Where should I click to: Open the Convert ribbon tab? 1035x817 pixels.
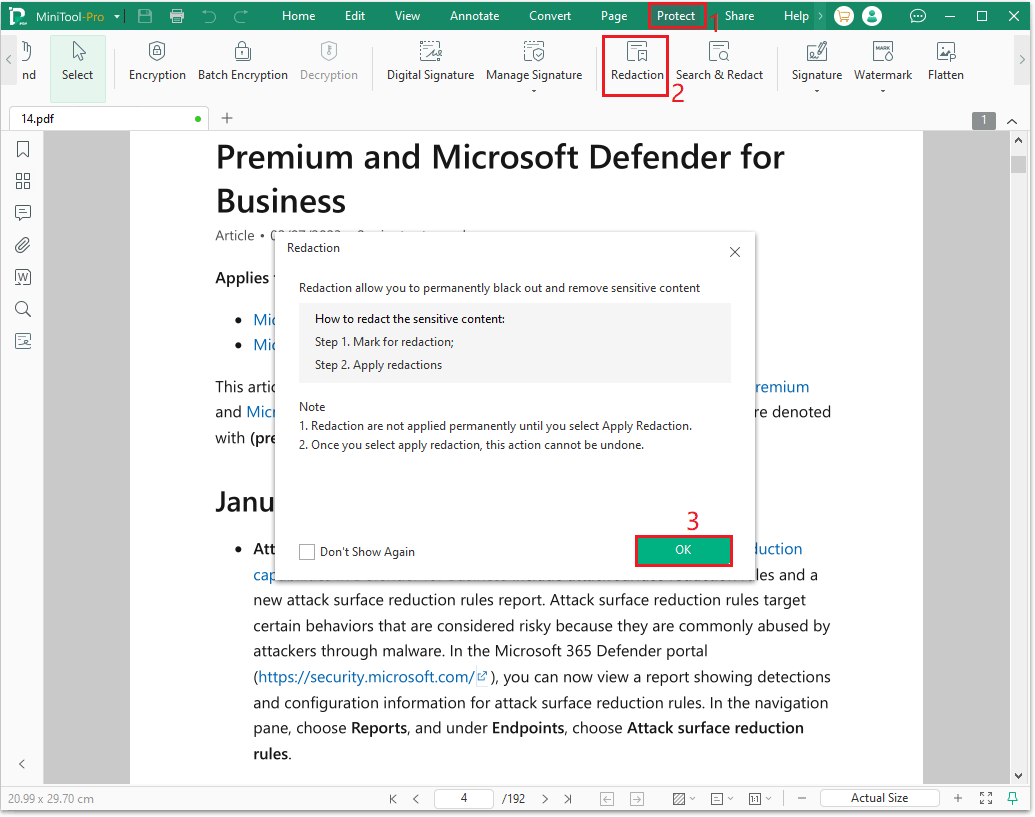(549, 15)
